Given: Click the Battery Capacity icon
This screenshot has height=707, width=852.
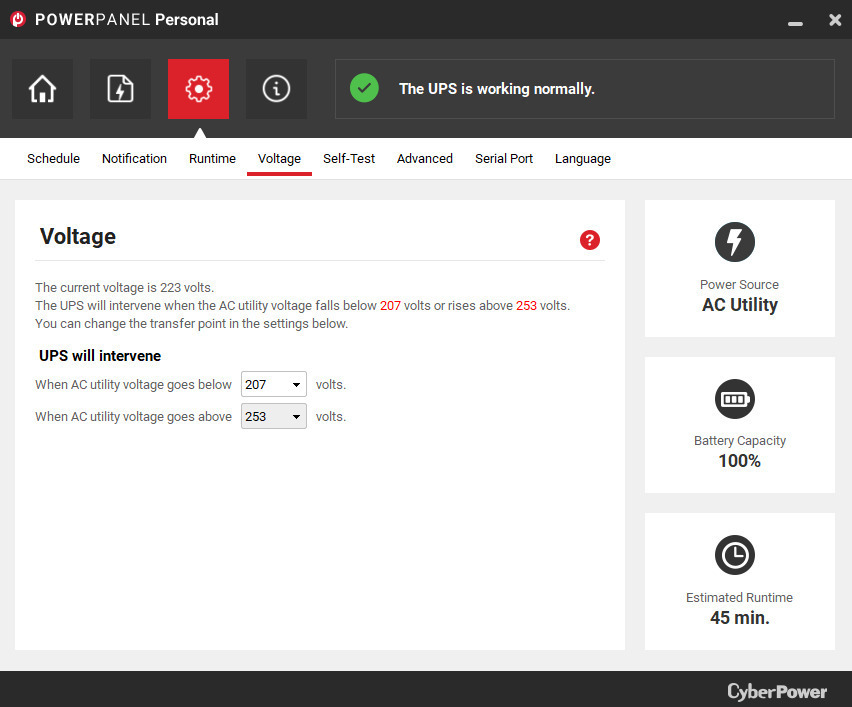Looking at the screenshot, I should click(x=735, y=399).
